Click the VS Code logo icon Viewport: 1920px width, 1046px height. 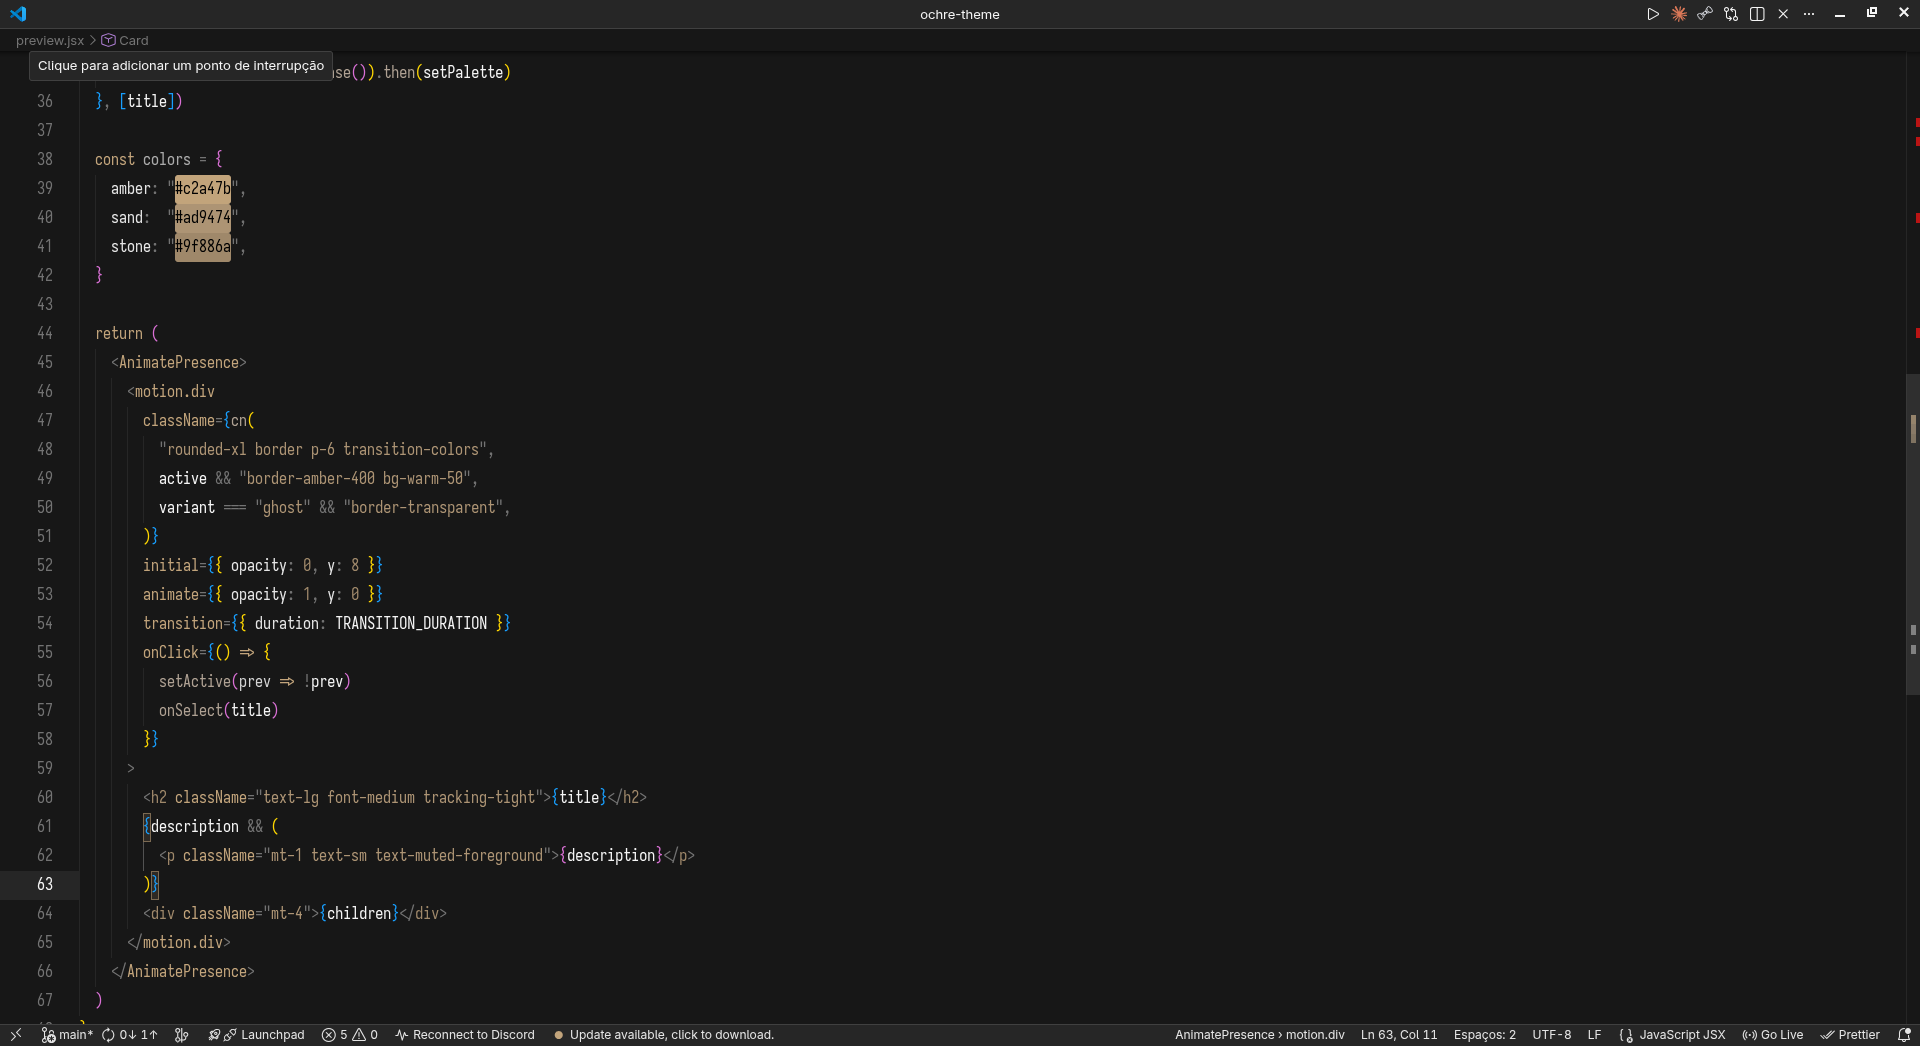click(18, 14)
